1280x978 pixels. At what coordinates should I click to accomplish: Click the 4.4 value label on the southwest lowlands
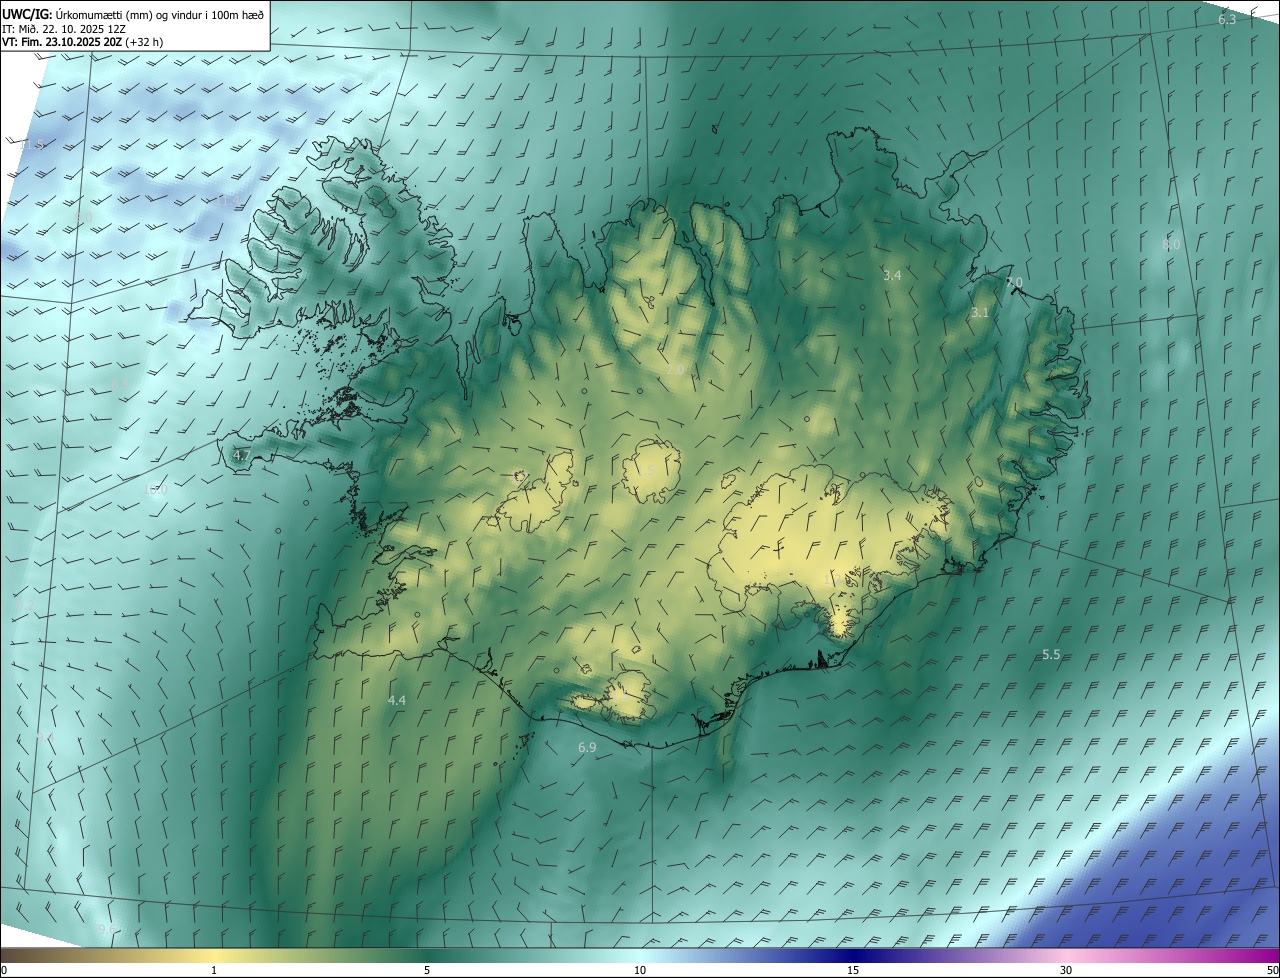click(x=397, y=701)
